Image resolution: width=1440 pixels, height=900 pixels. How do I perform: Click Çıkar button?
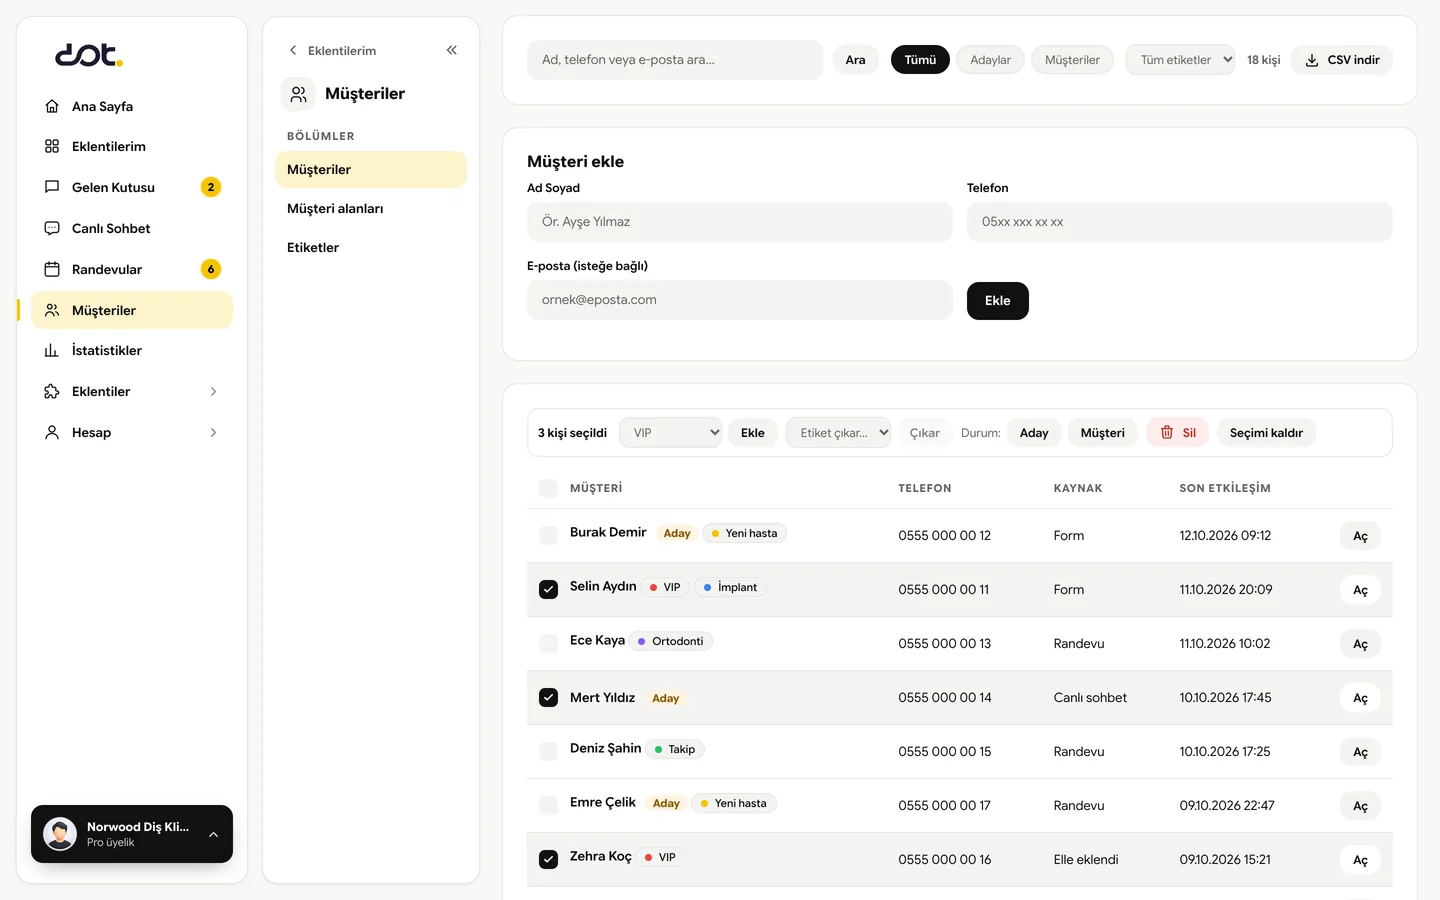pyautogui.click(x=924, y=433)
